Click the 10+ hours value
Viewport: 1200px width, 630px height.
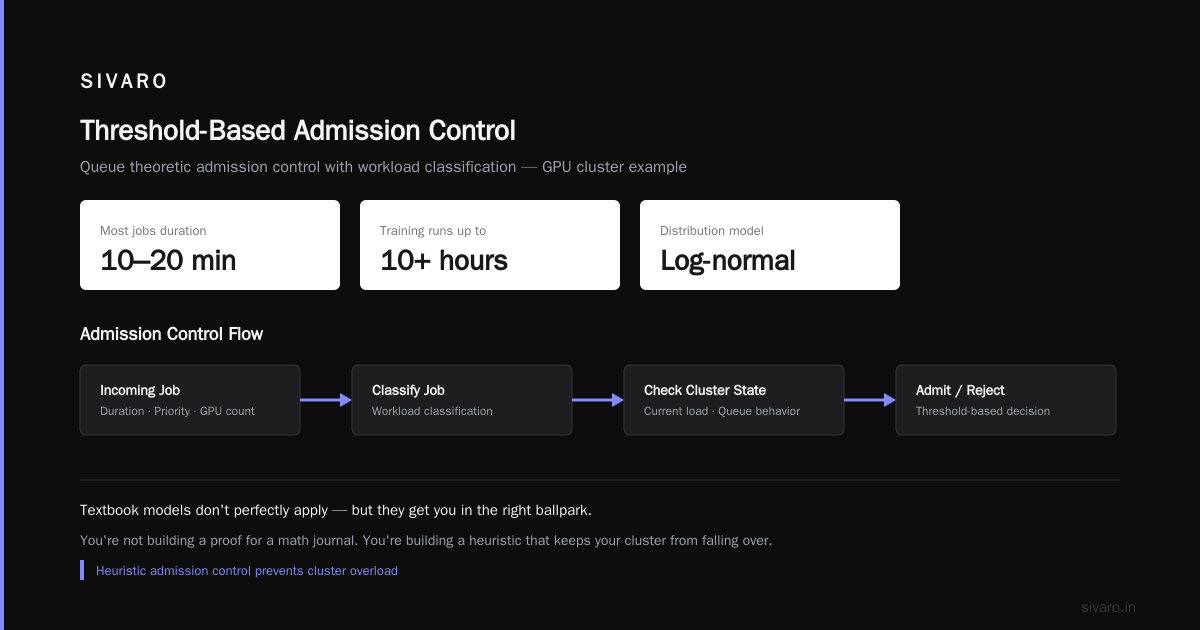pyautogui.click(x=444, y=261)
